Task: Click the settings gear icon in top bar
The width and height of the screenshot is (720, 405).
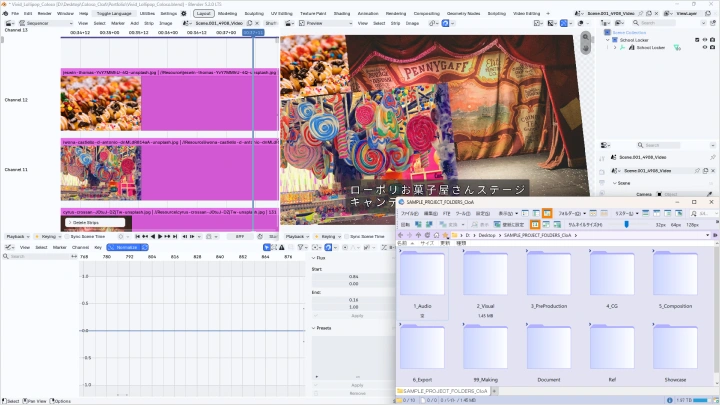Action: coord(184,13)
